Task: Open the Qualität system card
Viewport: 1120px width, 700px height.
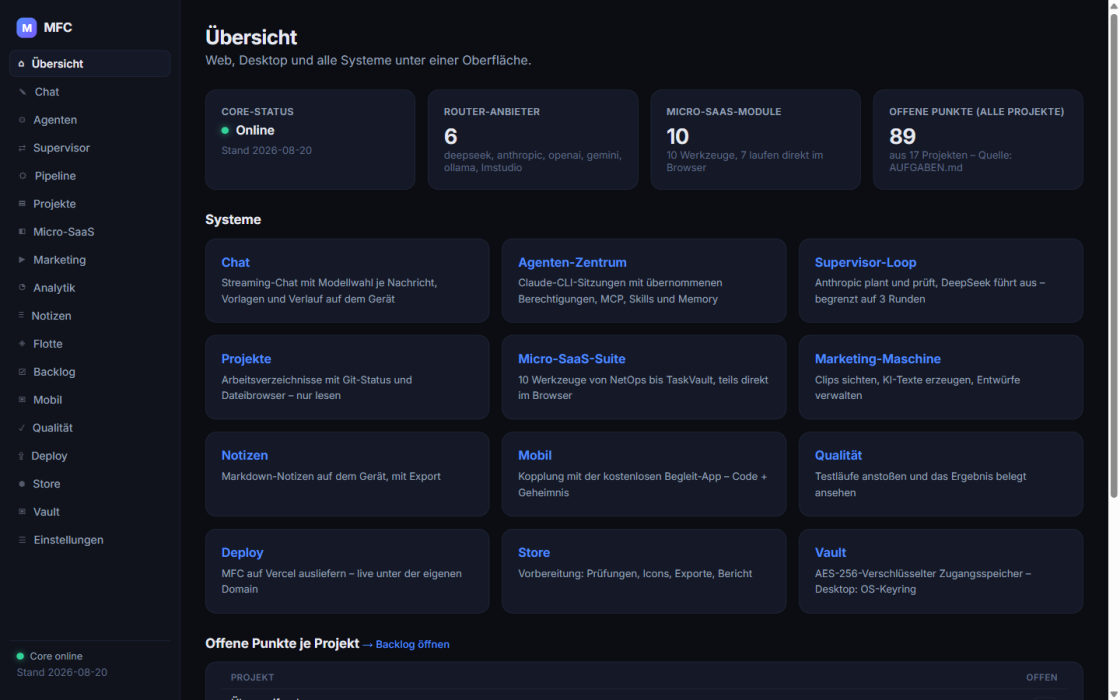Action: [x=941, y=474]
